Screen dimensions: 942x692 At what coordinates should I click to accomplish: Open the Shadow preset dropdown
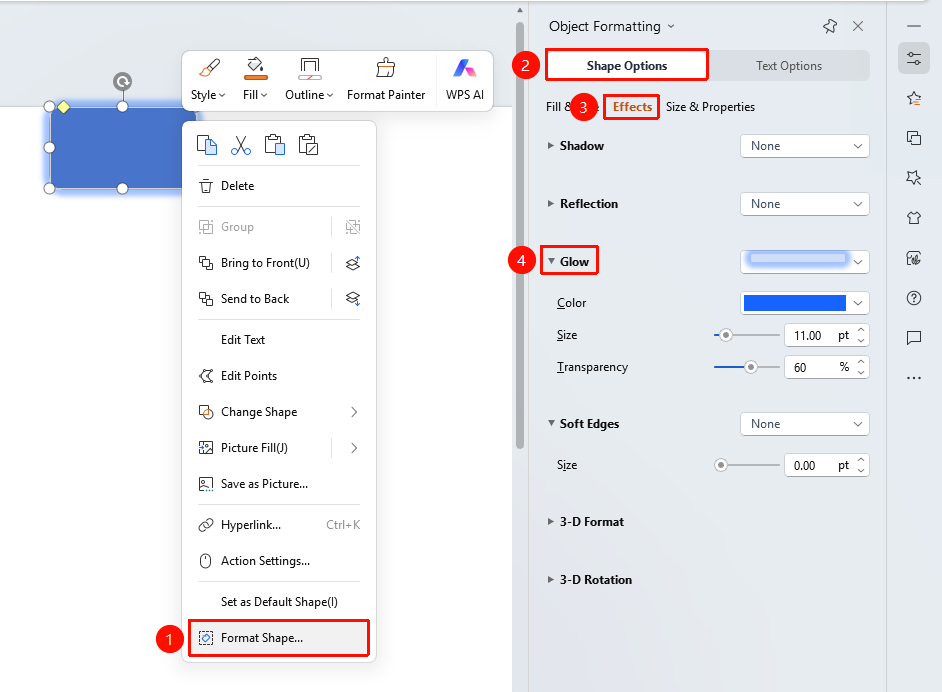pyautogui.click(x=804, y=146)
